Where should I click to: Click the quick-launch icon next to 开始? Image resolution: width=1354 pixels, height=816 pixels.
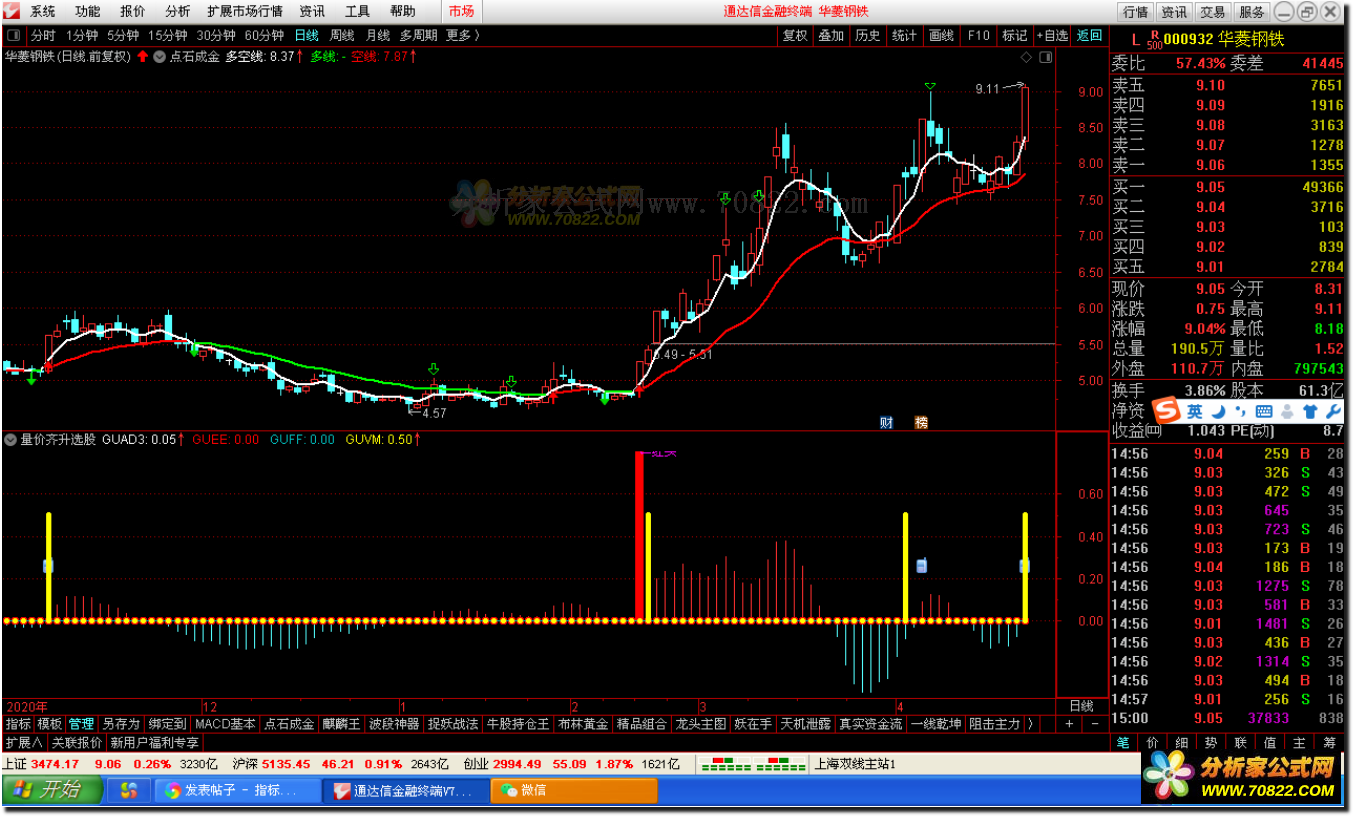pyautogui.click(x=129, y=790)
